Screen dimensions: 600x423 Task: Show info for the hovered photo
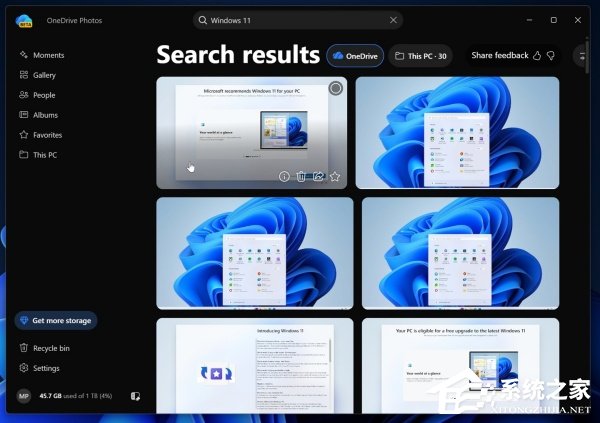[284, 176]
